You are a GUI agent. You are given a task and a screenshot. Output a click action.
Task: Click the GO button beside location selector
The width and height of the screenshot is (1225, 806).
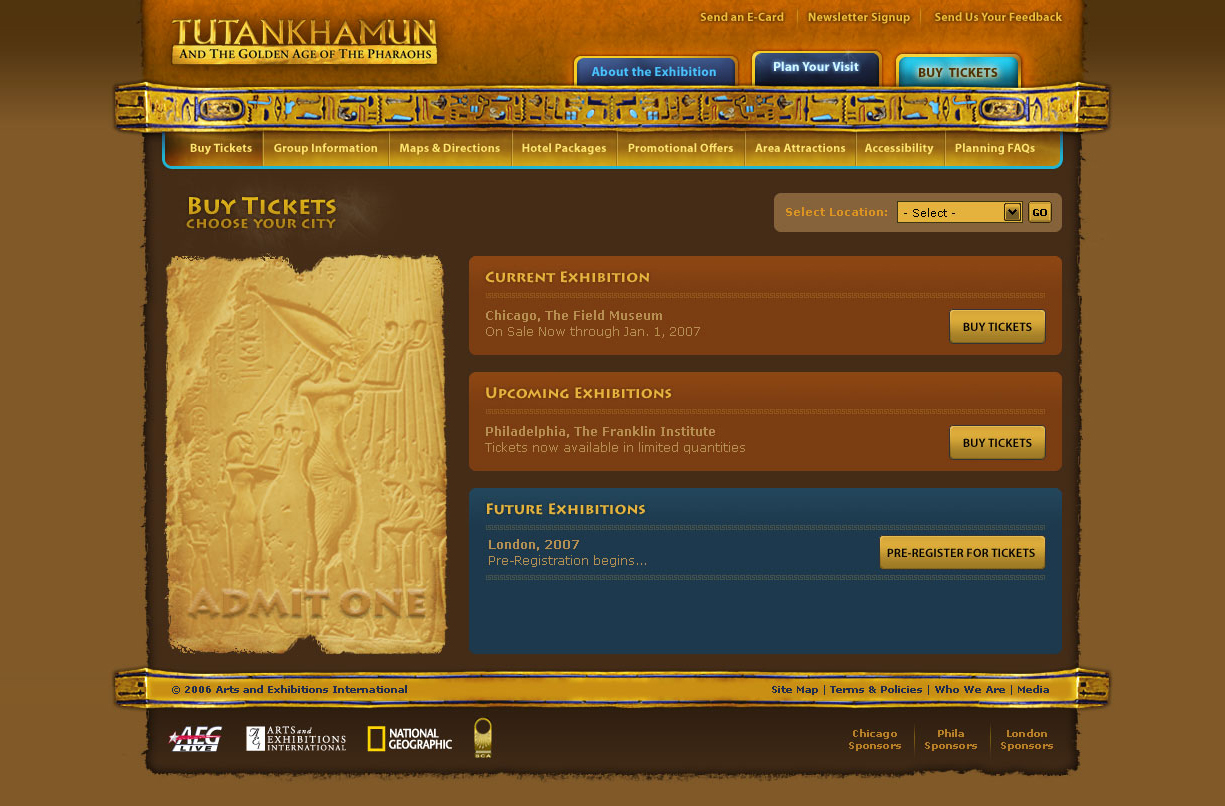(x=1040, y=212)
